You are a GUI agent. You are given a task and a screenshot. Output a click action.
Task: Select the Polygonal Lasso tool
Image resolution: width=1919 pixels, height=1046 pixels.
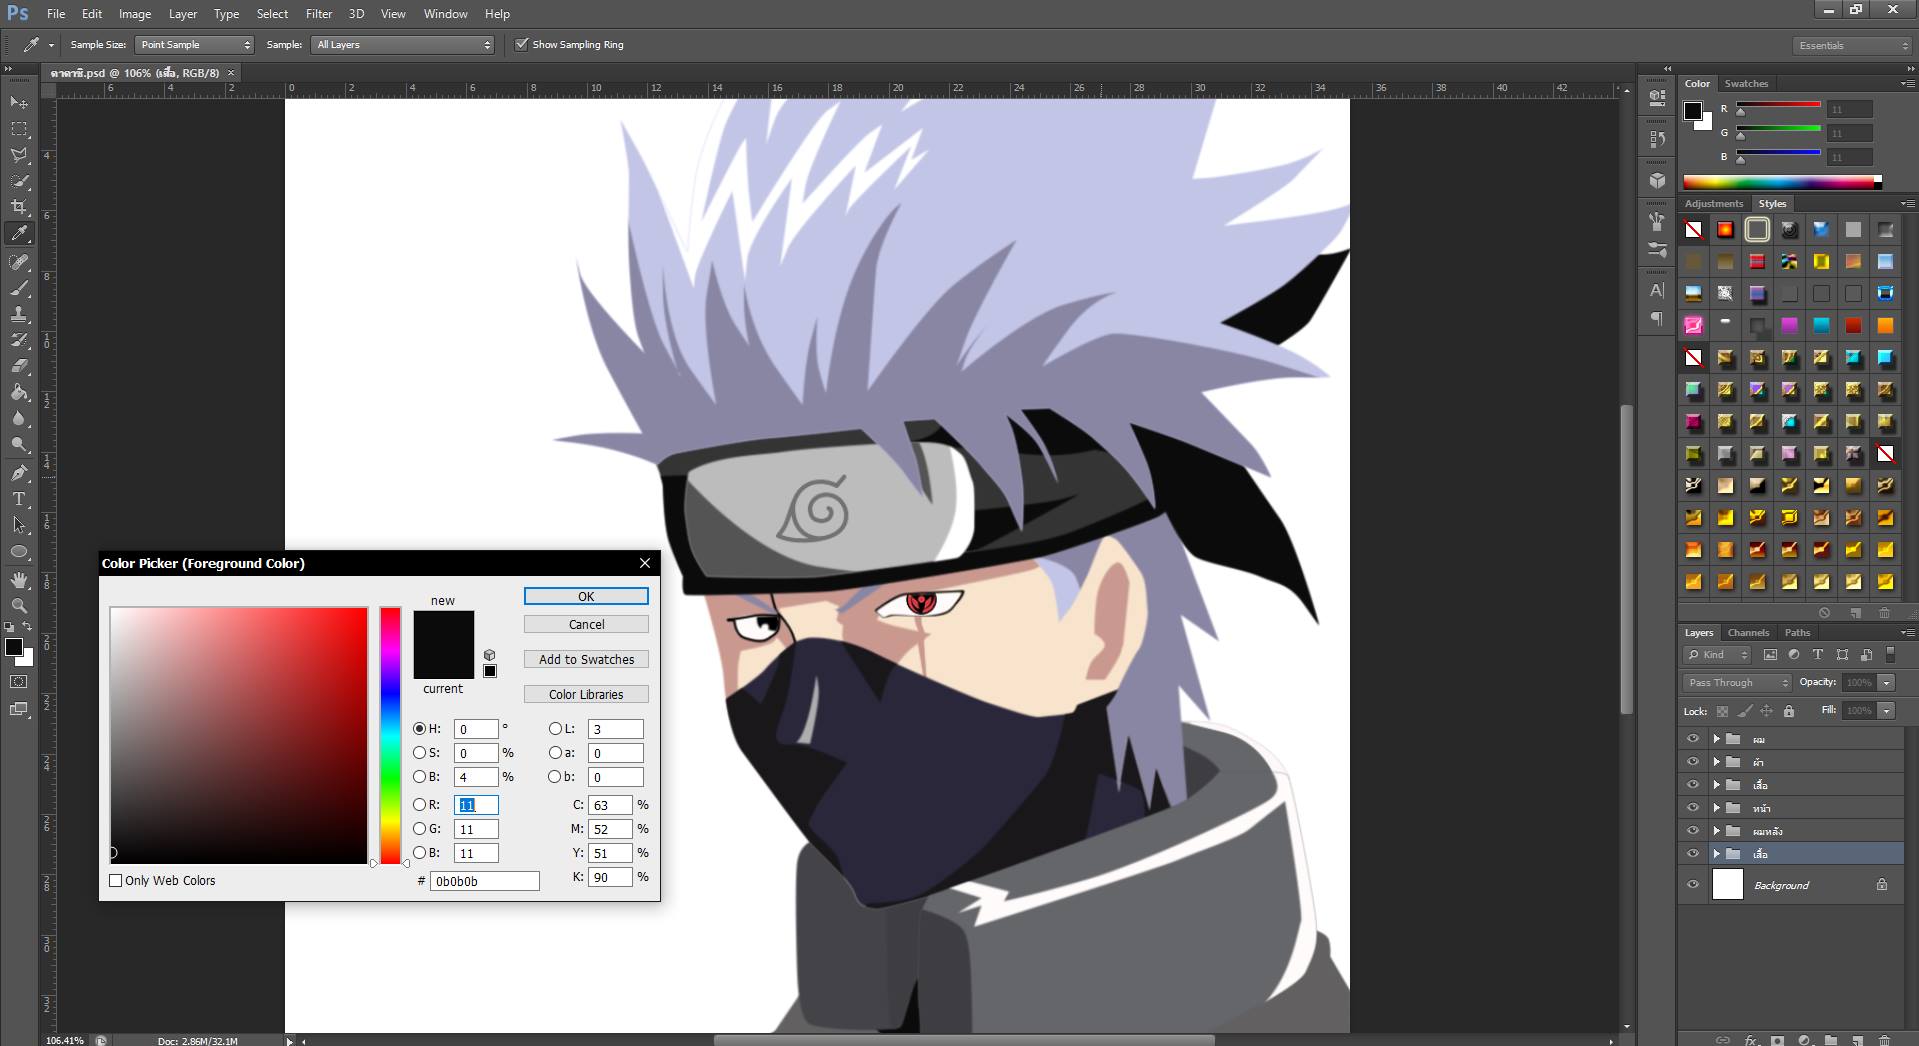pyautogui.click(x=19, y=155)
